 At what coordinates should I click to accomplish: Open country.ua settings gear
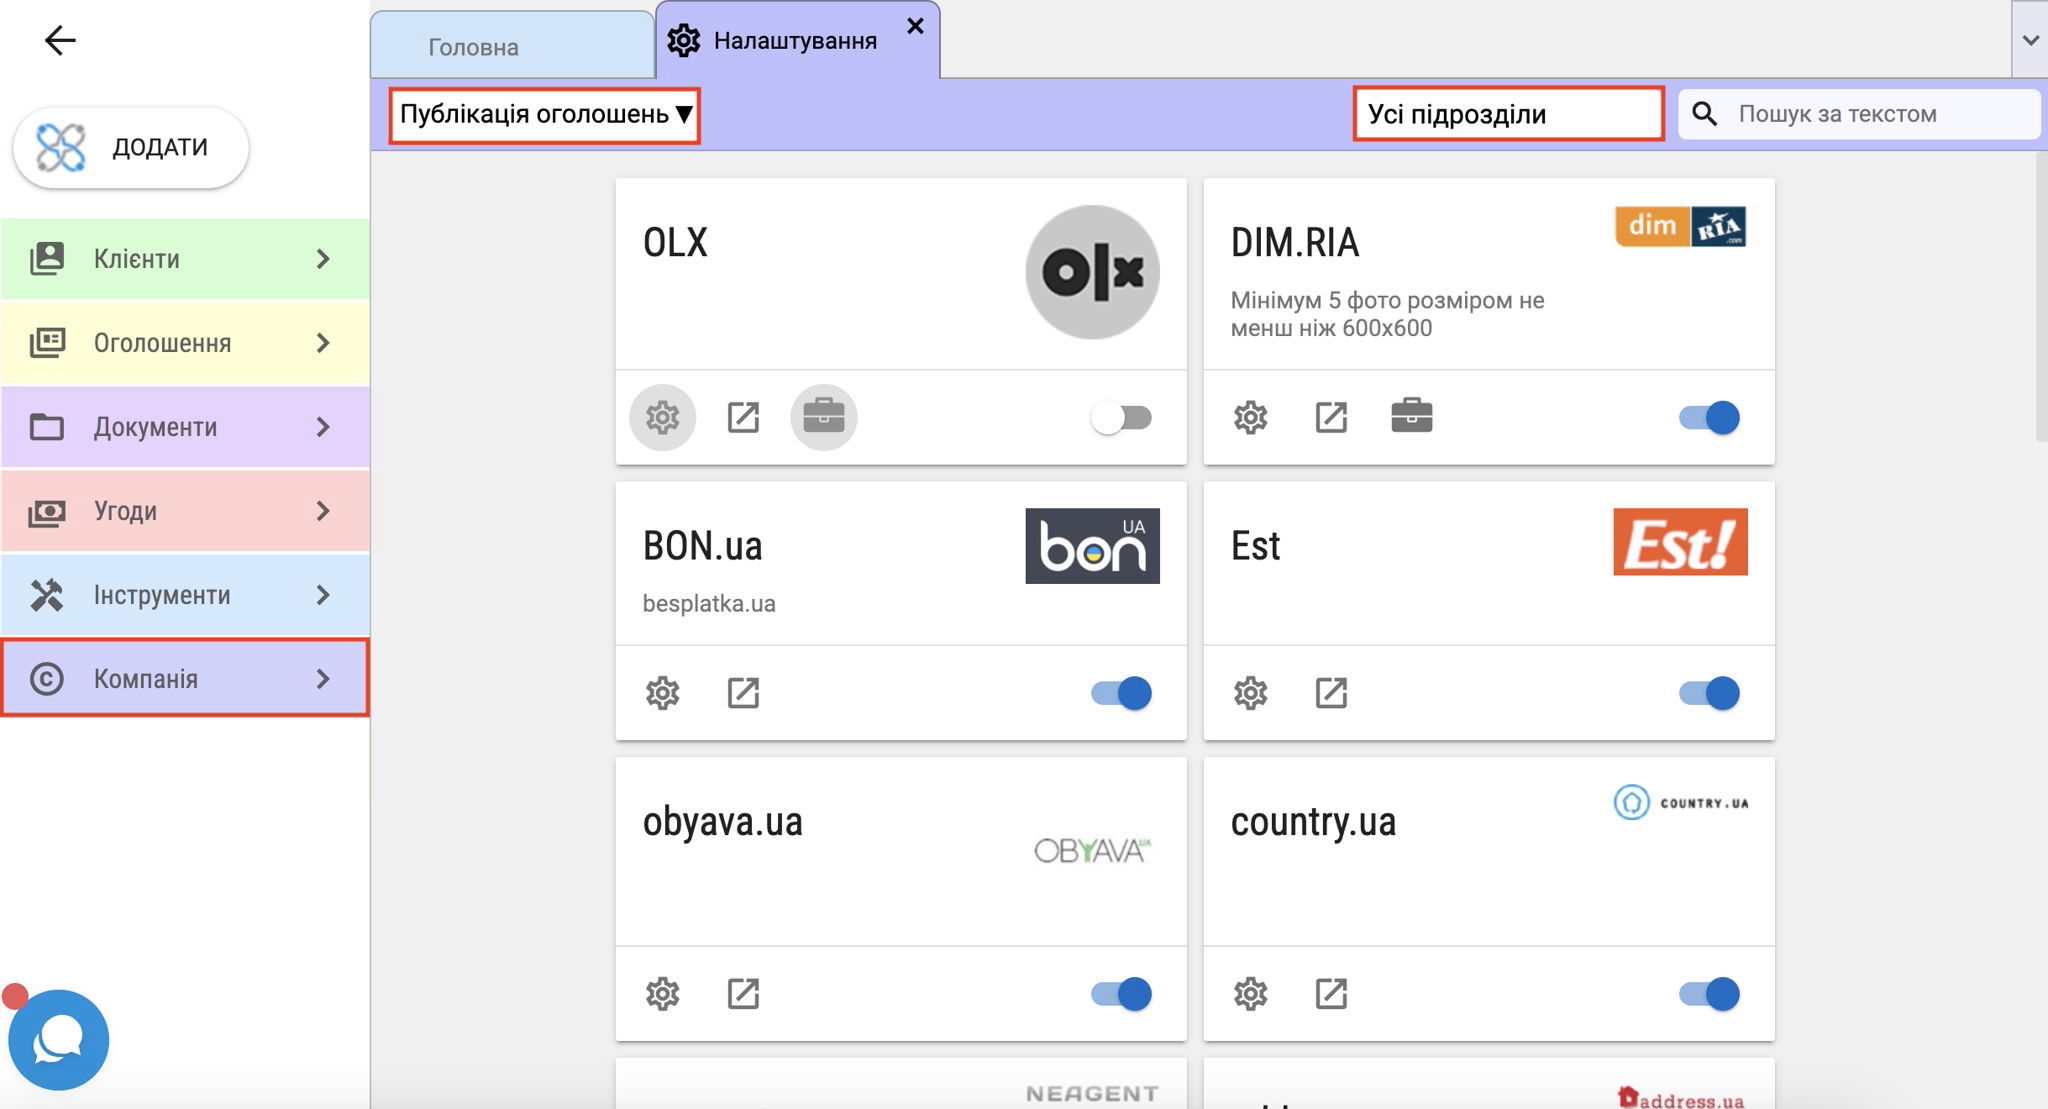coord(1250,994)
